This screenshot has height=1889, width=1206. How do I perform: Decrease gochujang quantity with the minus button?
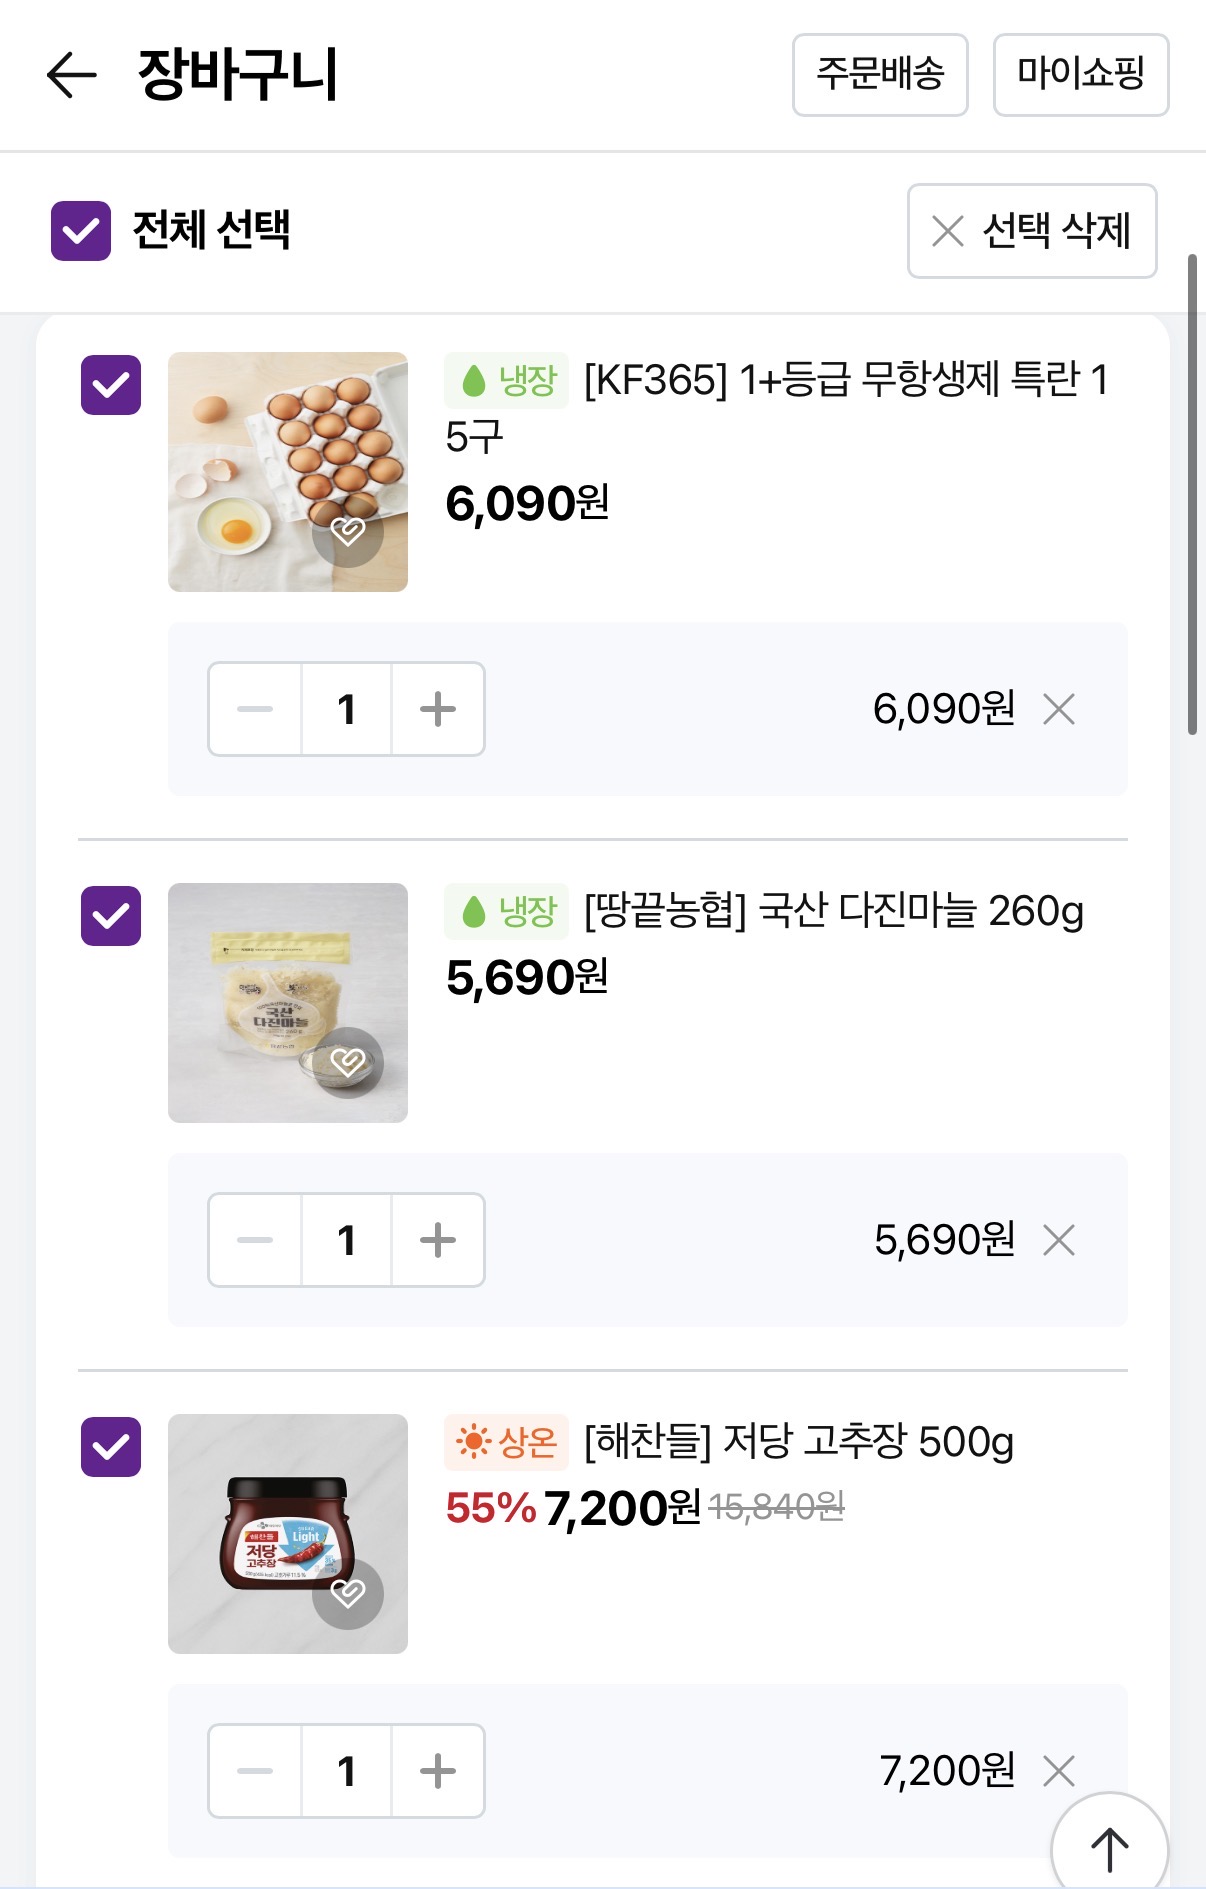[255, 1771]
